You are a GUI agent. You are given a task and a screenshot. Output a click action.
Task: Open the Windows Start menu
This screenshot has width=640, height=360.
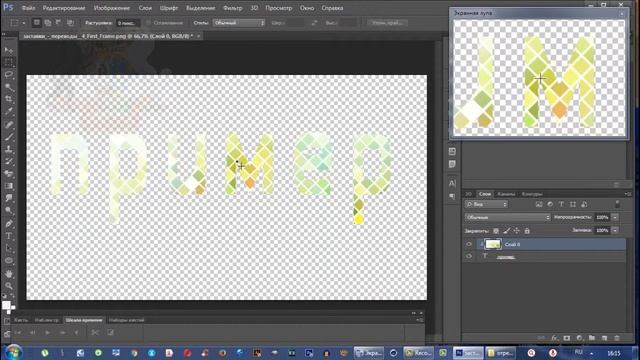tap(14, 352)
